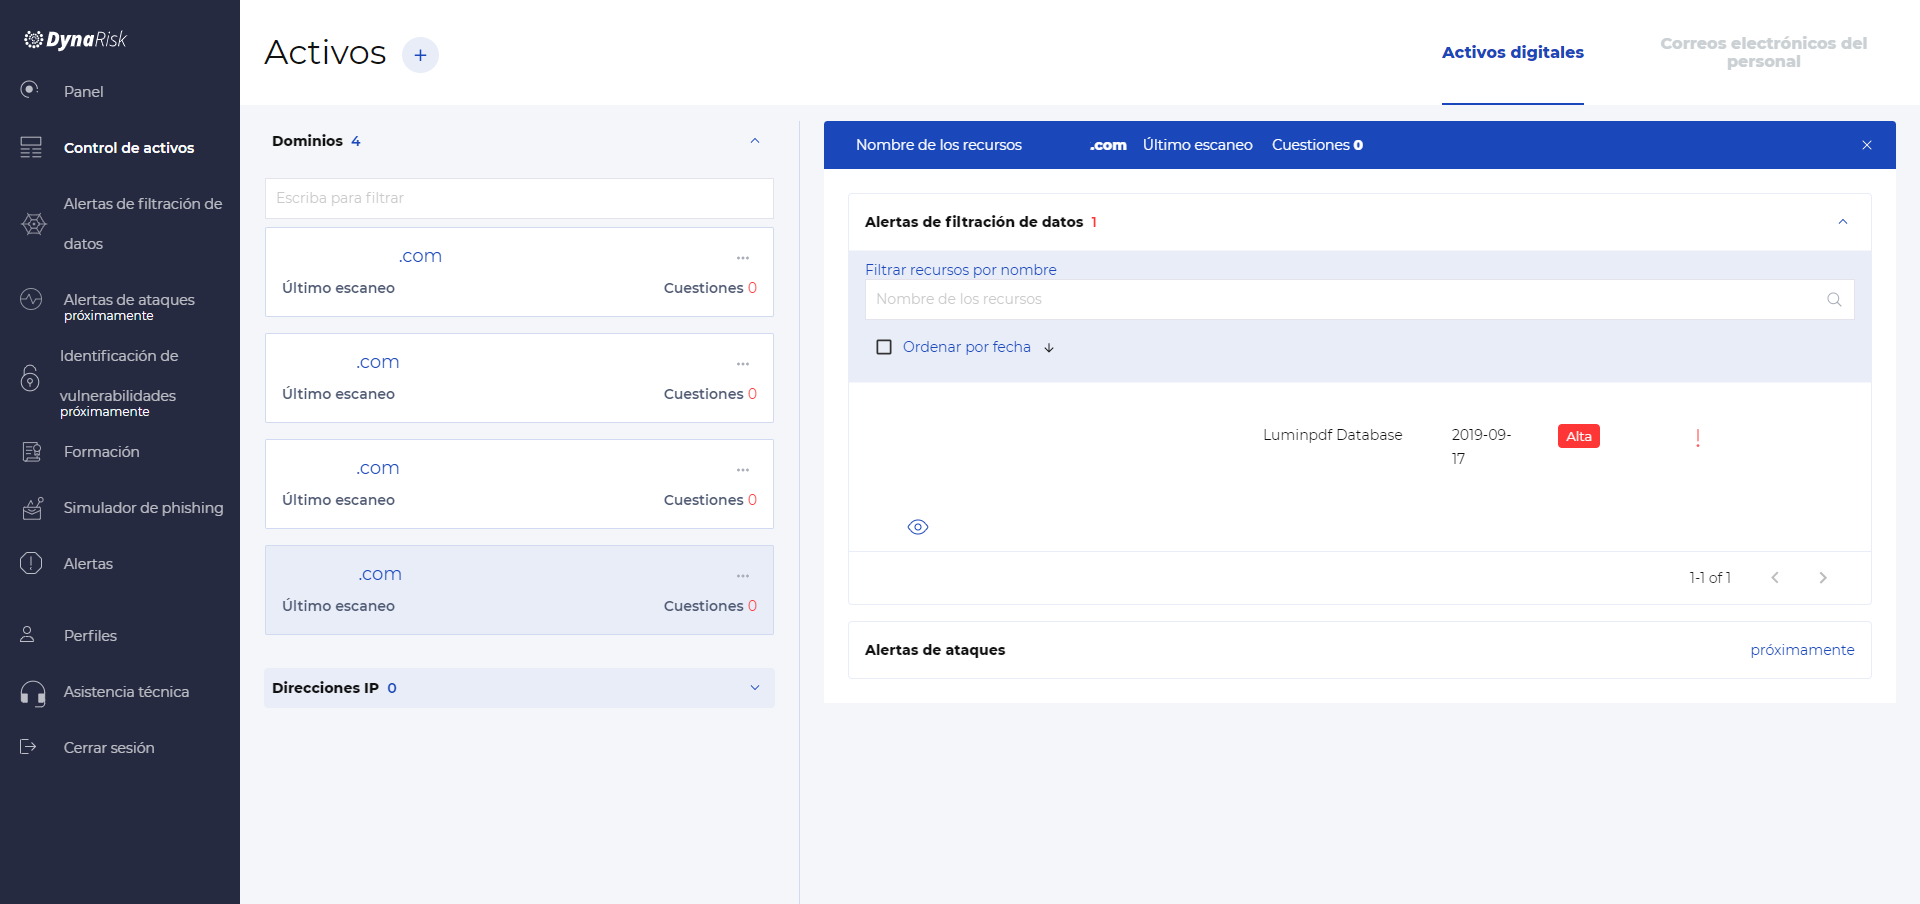Image resolution: width=1920 pixels, height=904 pixels.
Task: Click the DynaRisk logo
Action: tap(76, 39)
